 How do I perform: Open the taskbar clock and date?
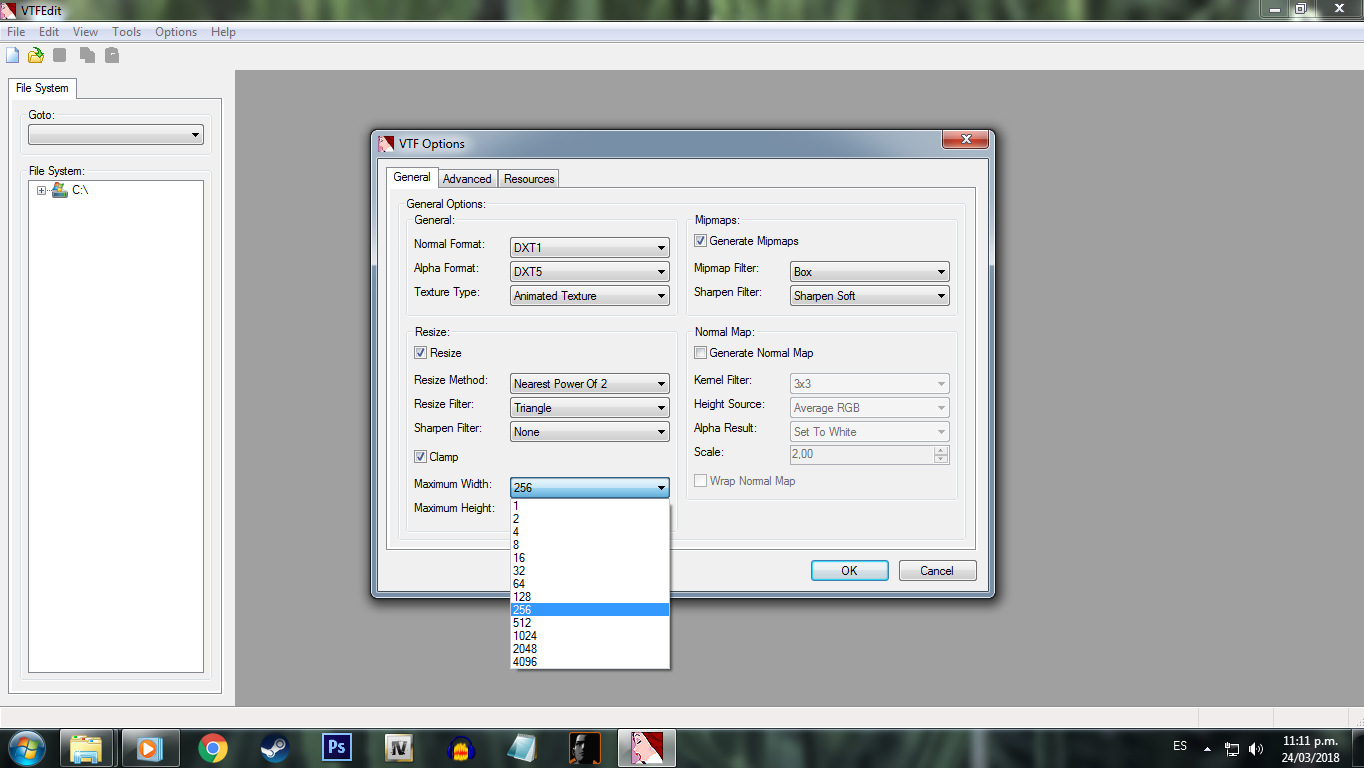tap(1311, 749)
